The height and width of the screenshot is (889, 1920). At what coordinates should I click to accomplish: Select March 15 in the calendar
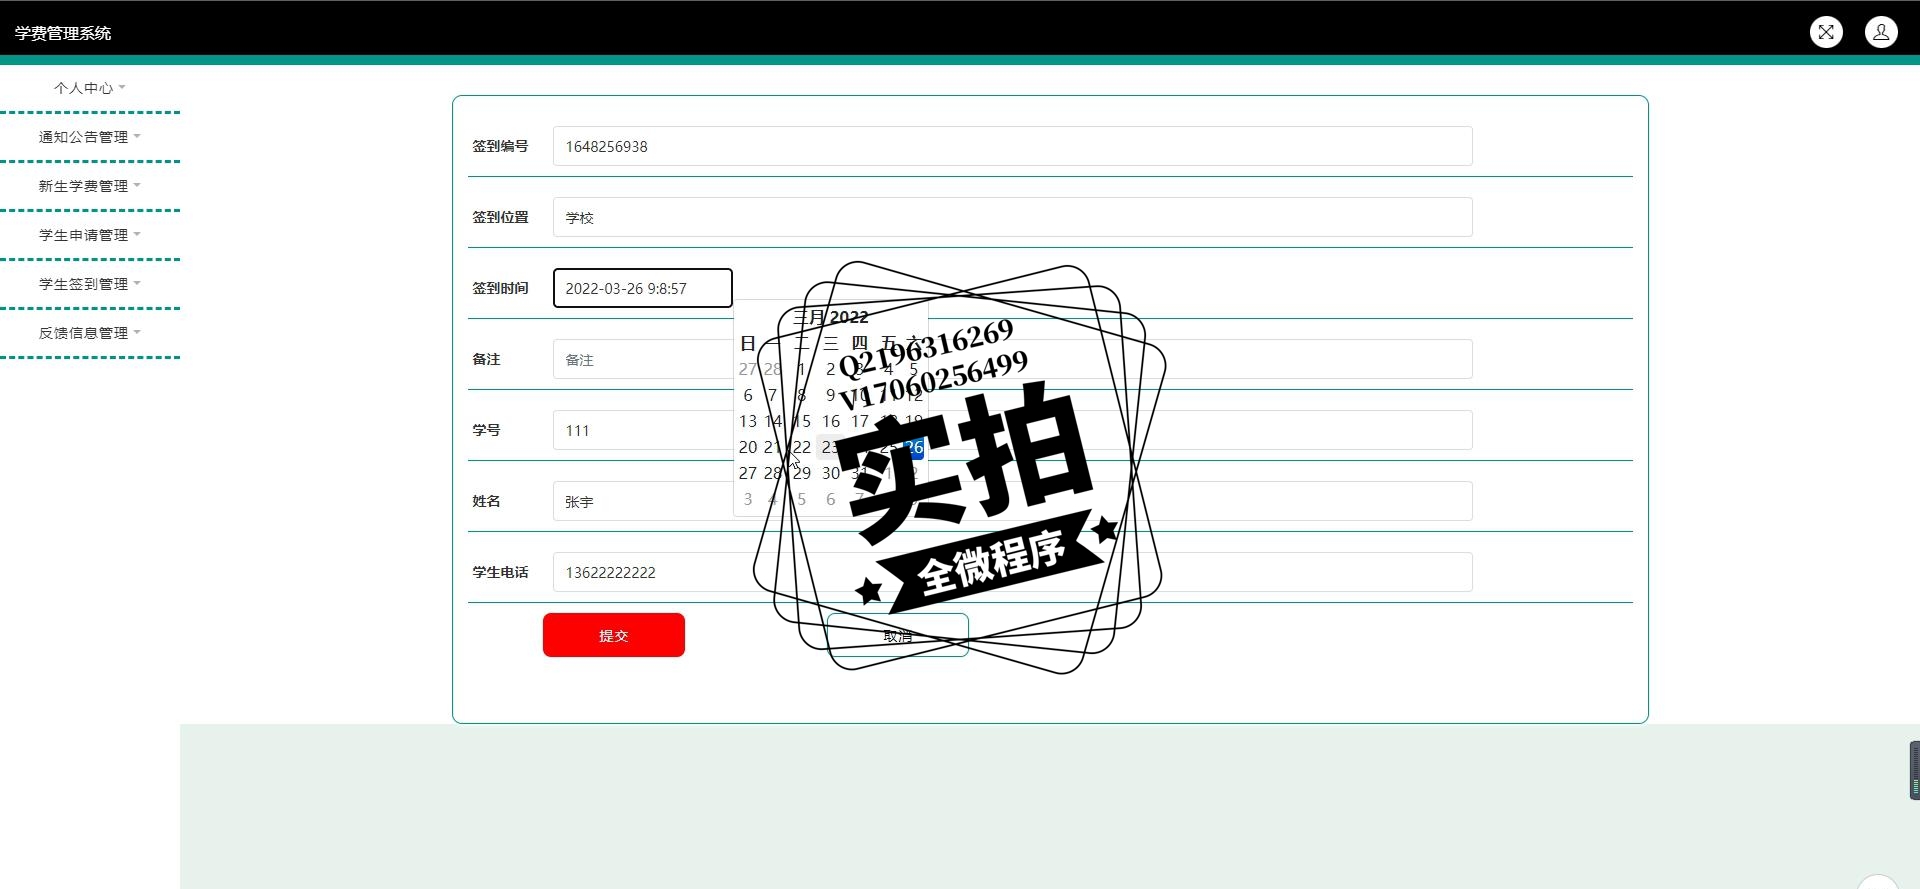pos(802,421)
